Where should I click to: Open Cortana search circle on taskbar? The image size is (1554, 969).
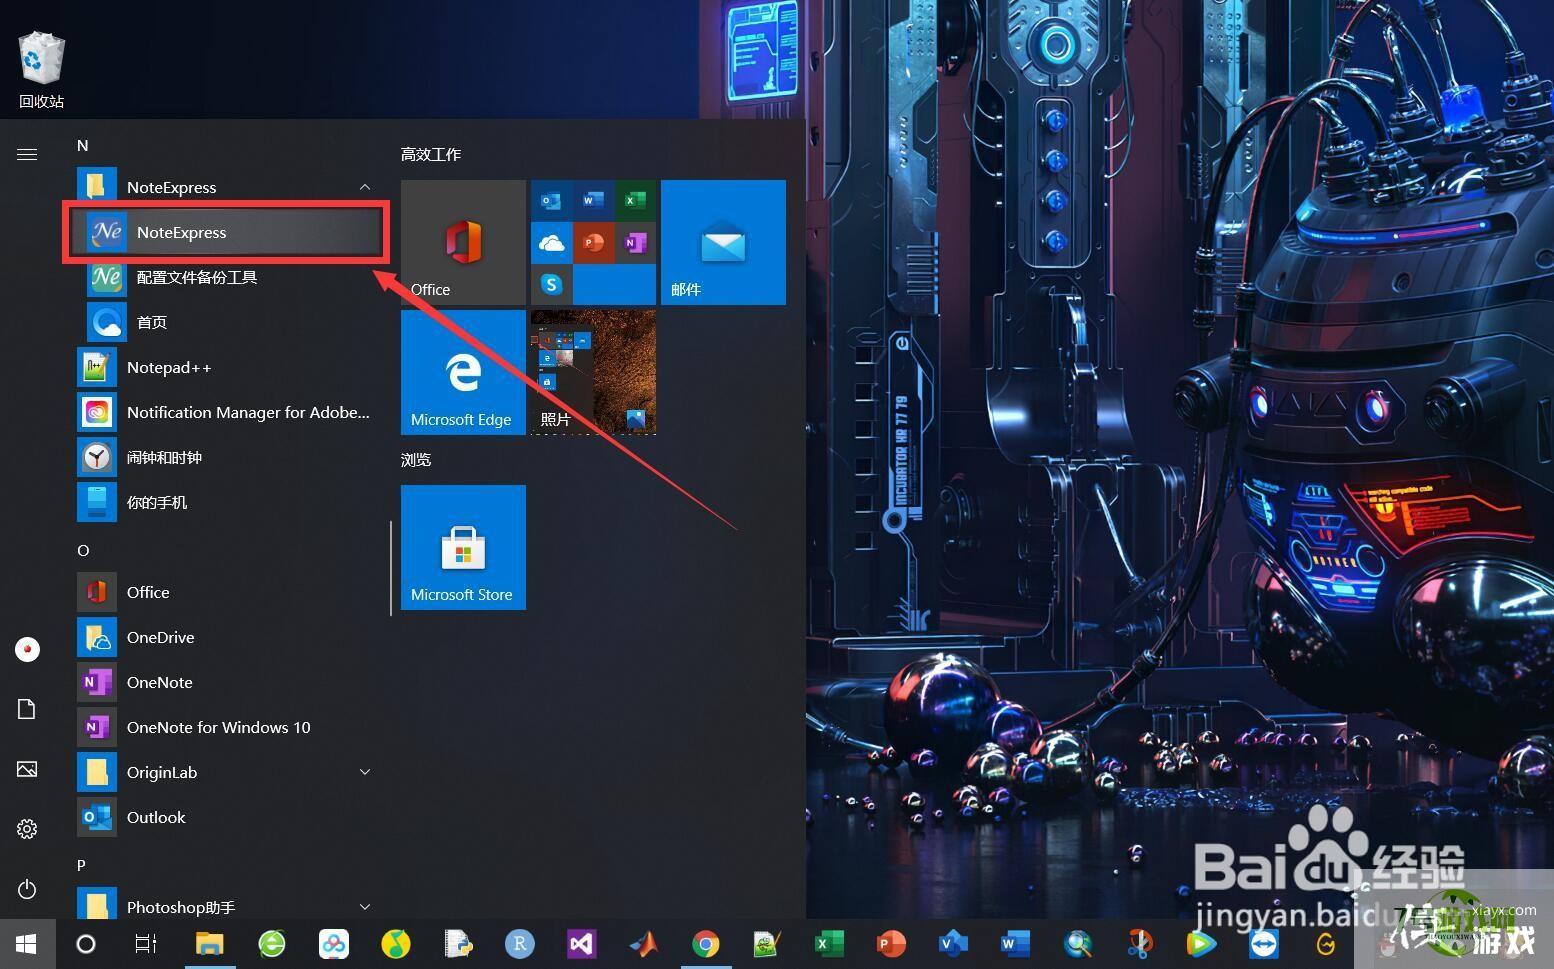(x=86, y=943)
